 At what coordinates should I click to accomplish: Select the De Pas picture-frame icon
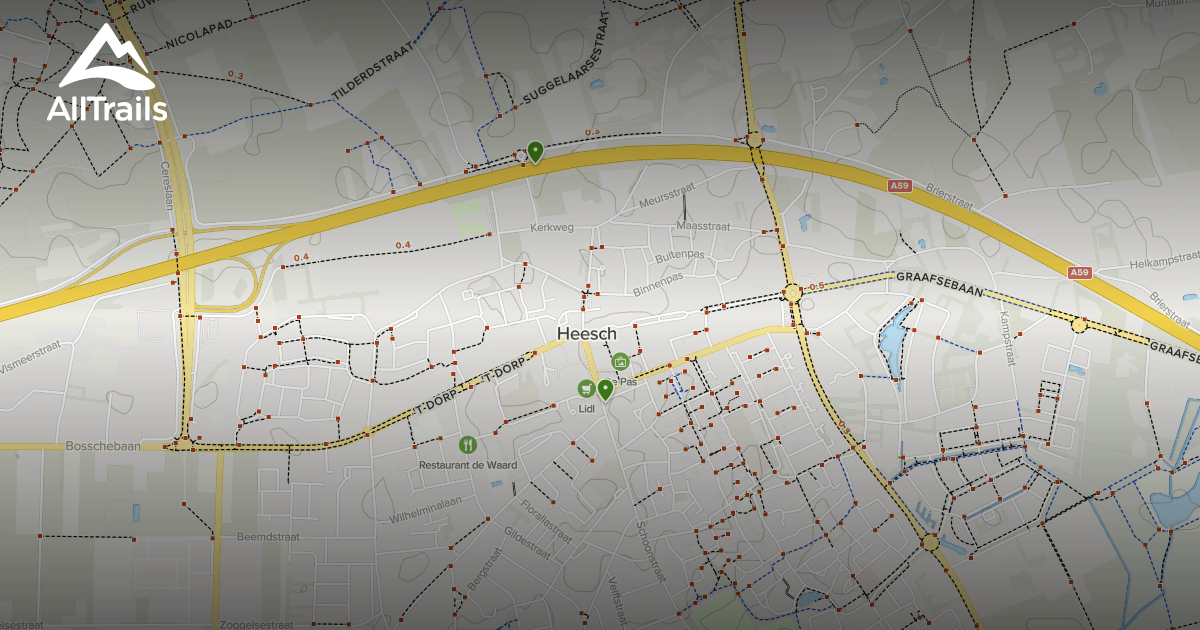pyautogui.click(x=620, y=361)
